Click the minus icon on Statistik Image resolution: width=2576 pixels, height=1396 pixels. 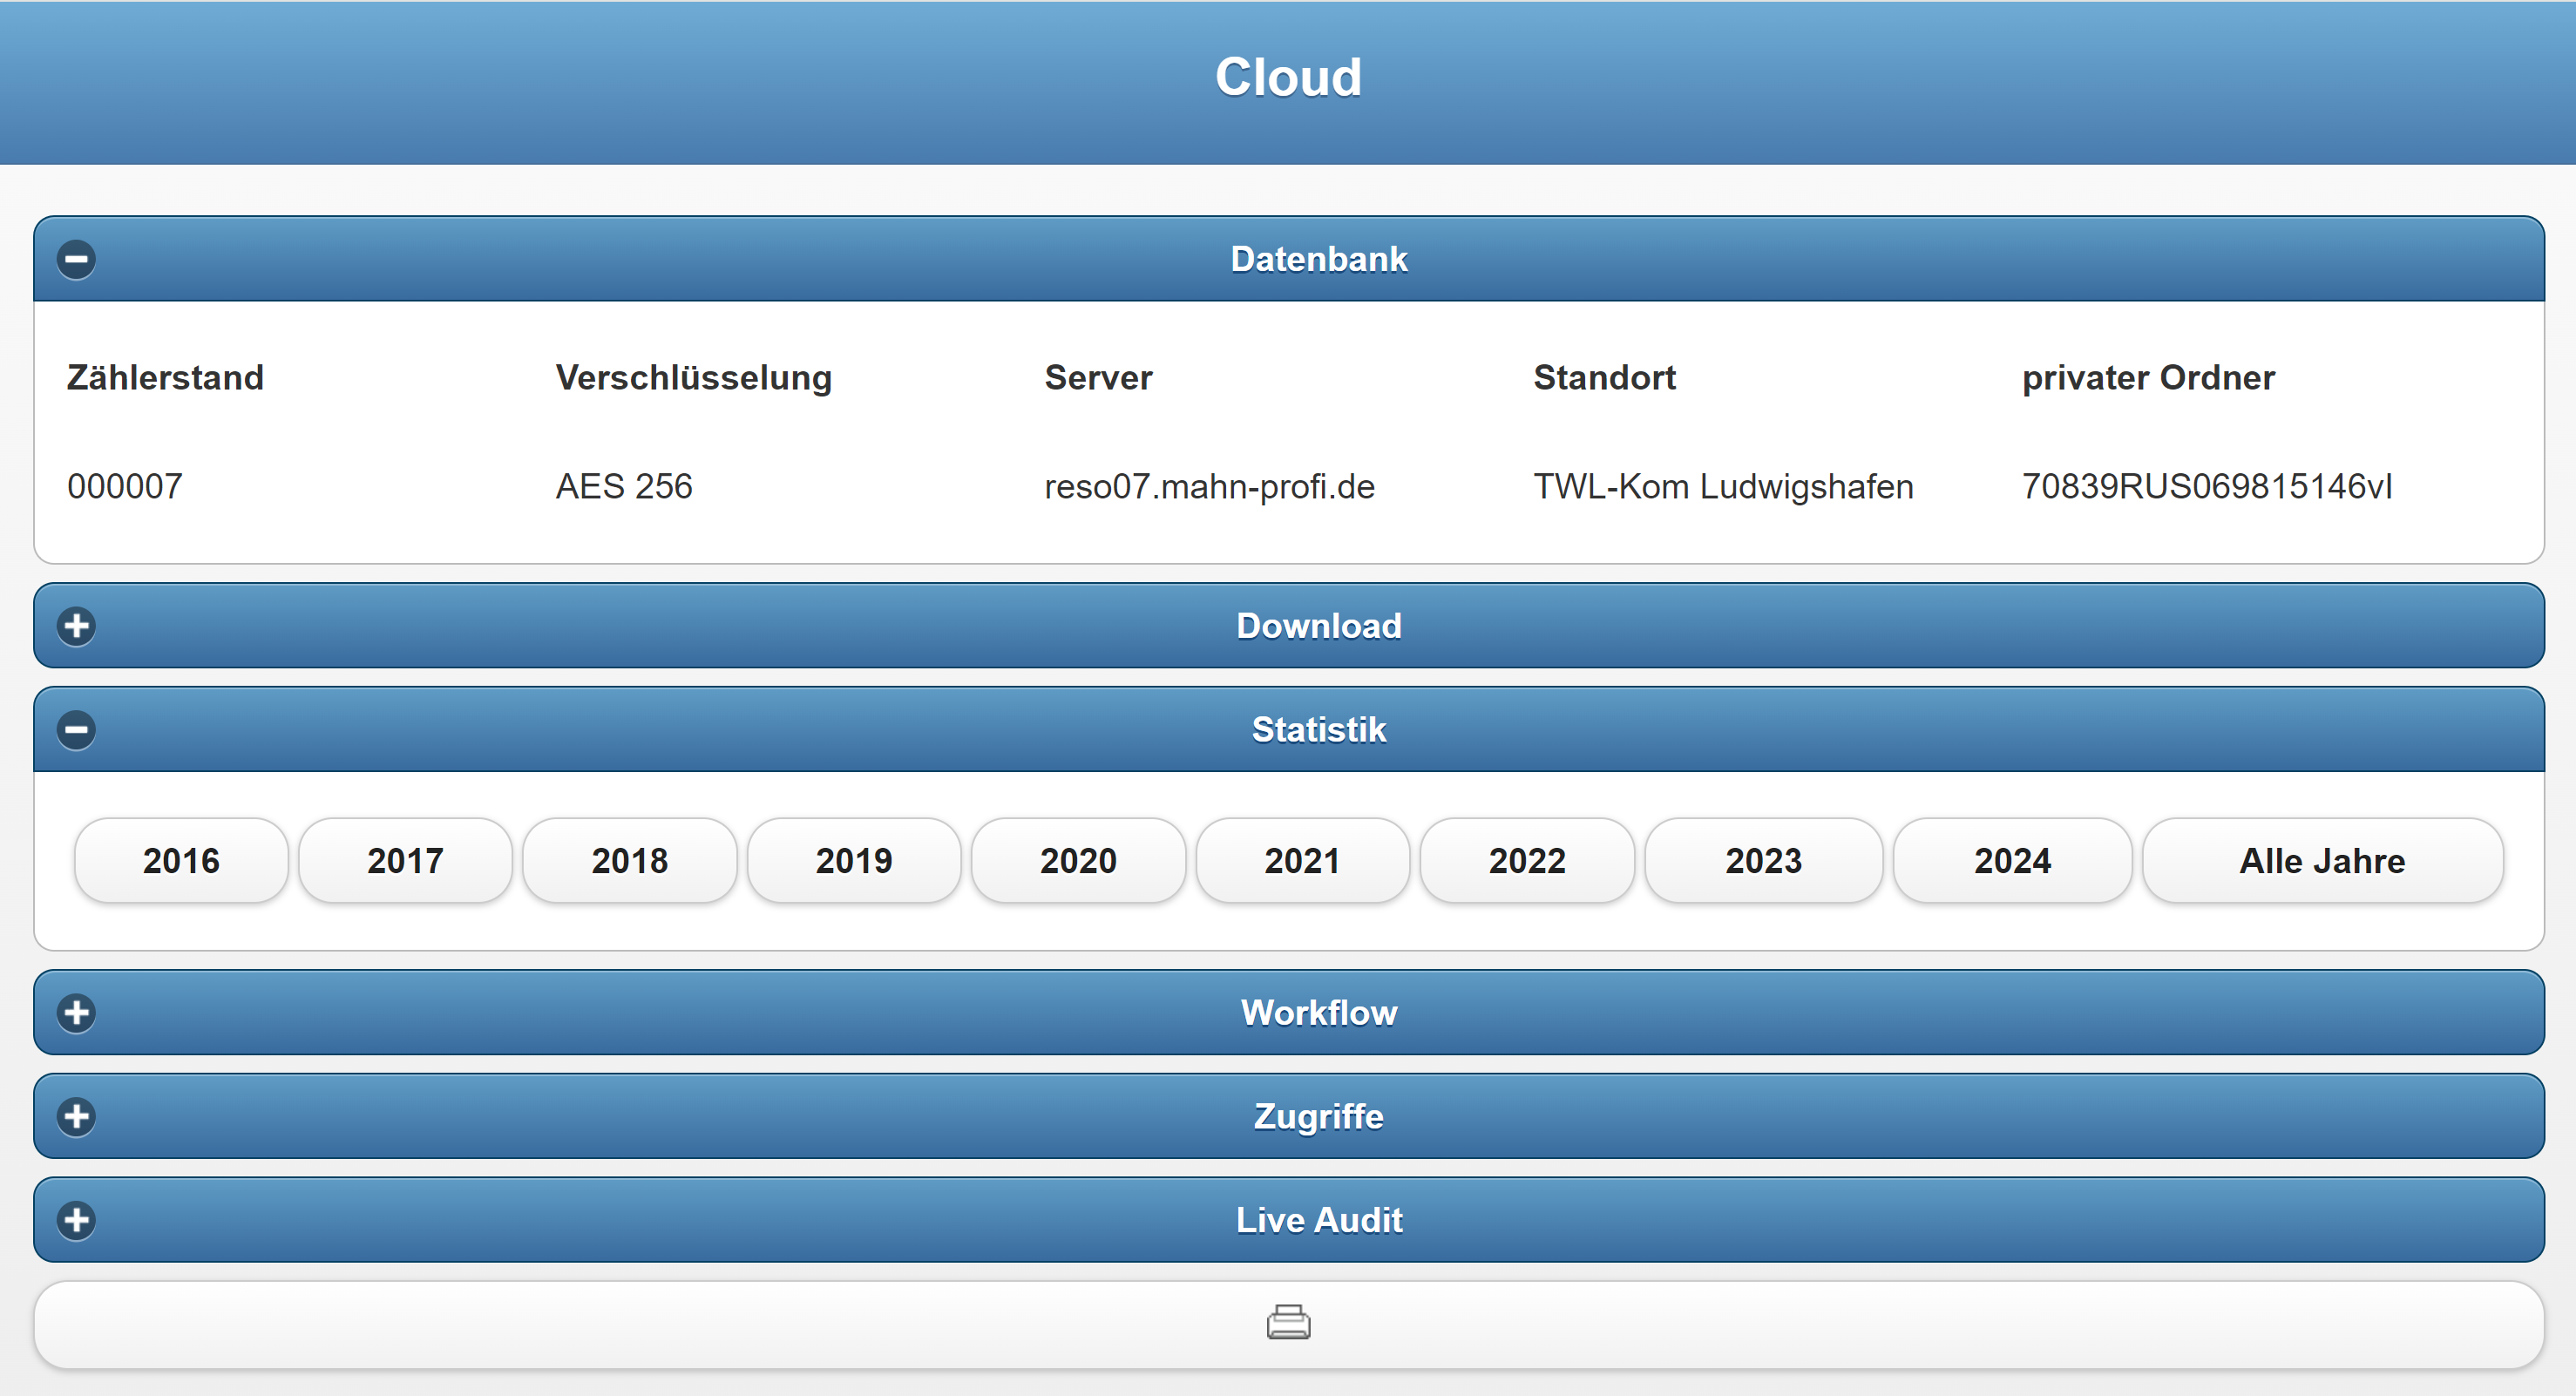pos(76,729)
